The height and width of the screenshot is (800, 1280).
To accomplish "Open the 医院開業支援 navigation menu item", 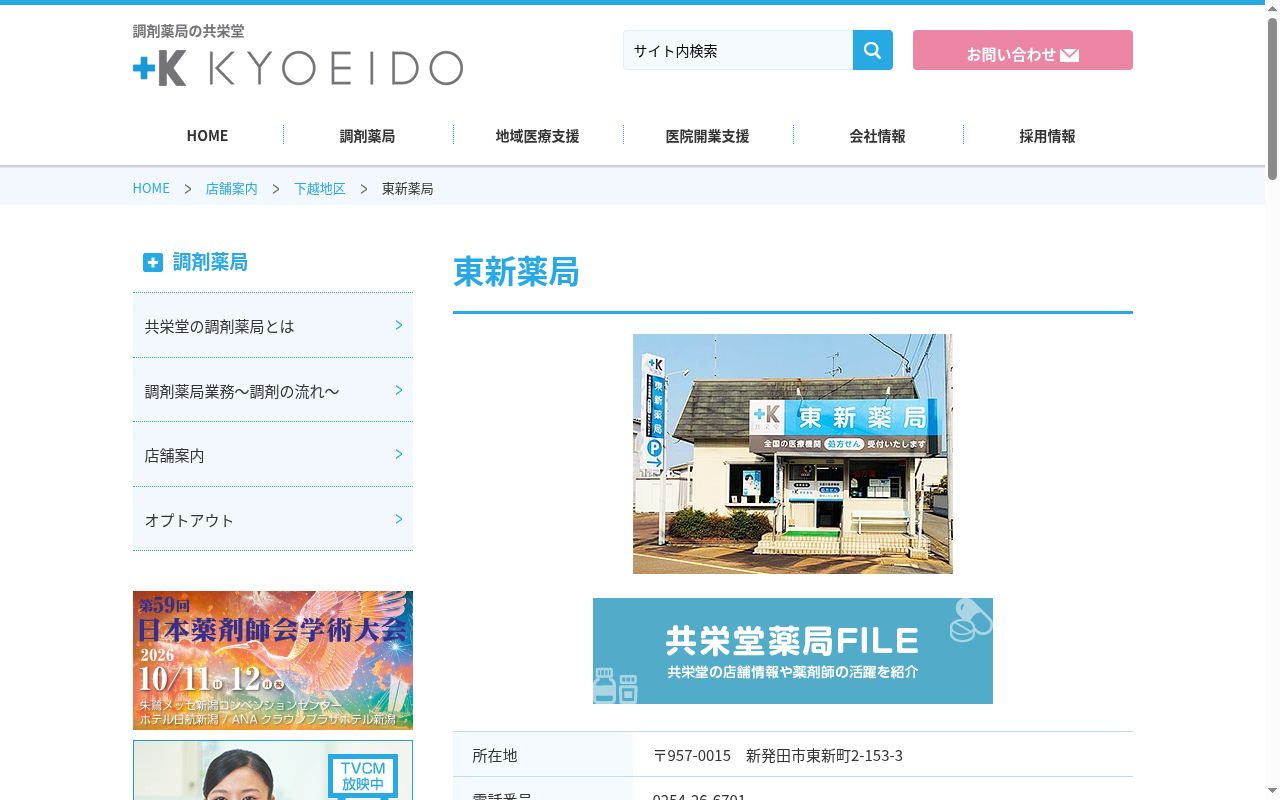I will tap(707, 136).
